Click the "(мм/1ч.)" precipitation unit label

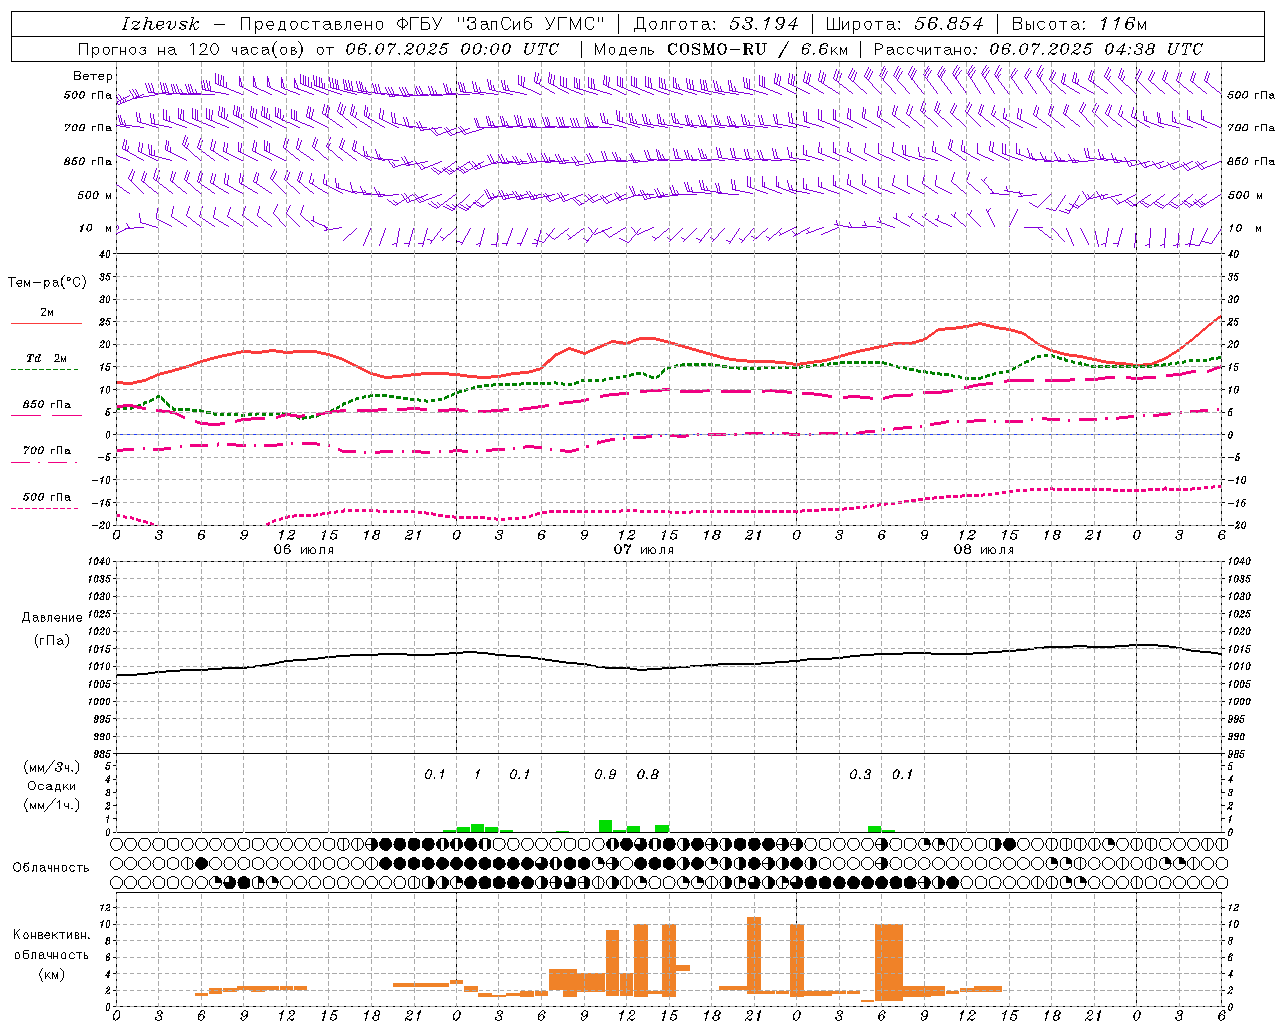(52, 805)
